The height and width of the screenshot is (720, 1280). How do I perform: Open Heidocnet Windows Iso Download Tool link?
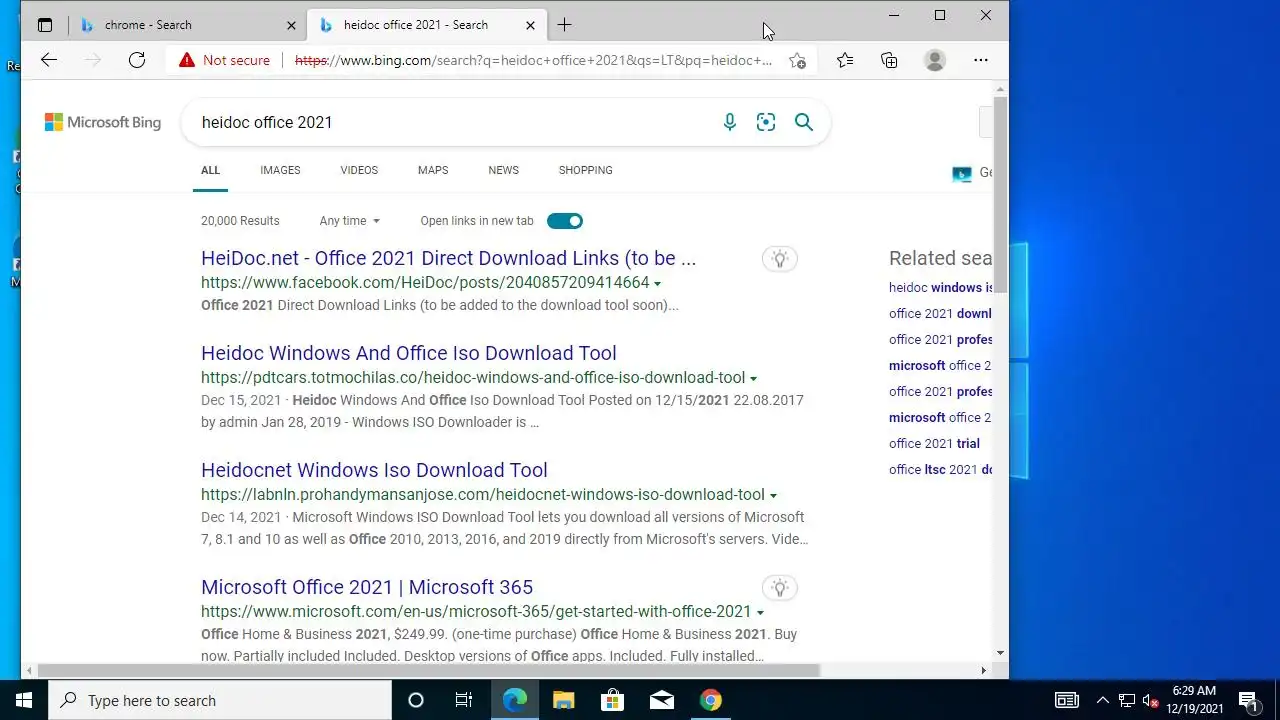(374, 470)
